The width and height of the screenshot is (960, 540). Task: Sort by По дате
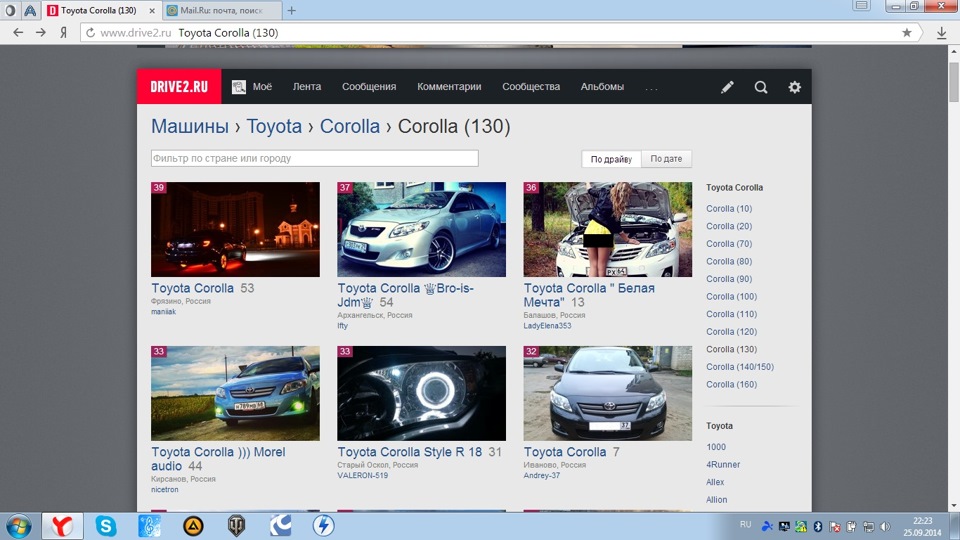click(666, 159)
